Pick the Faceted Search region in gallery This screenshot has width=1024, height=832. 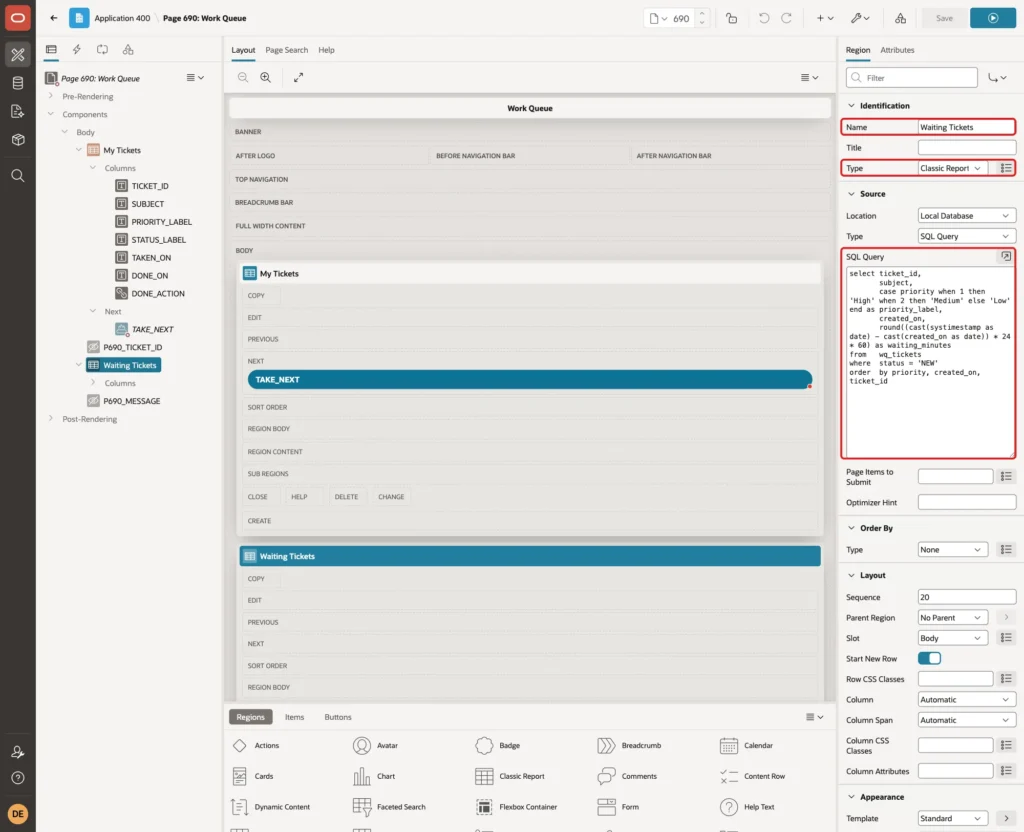[x=389, y=807]
